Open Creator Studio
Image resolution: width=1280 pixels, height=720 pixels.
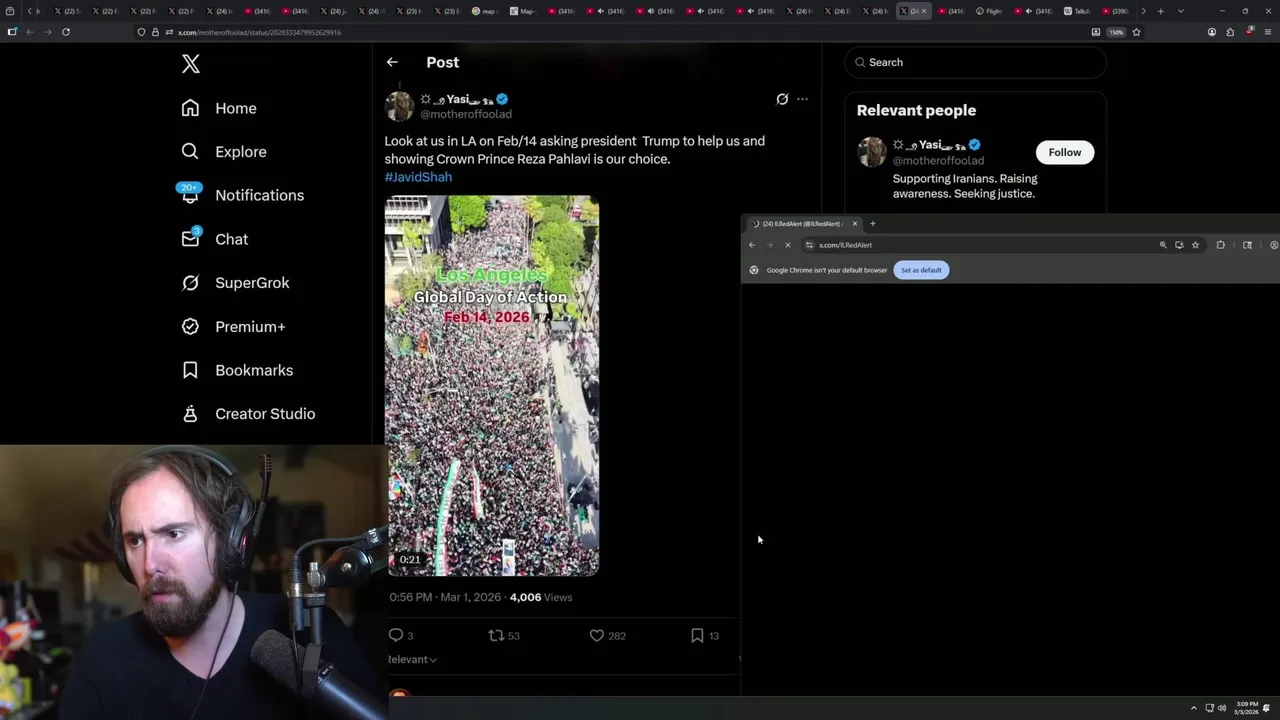(x=248, y=414)
